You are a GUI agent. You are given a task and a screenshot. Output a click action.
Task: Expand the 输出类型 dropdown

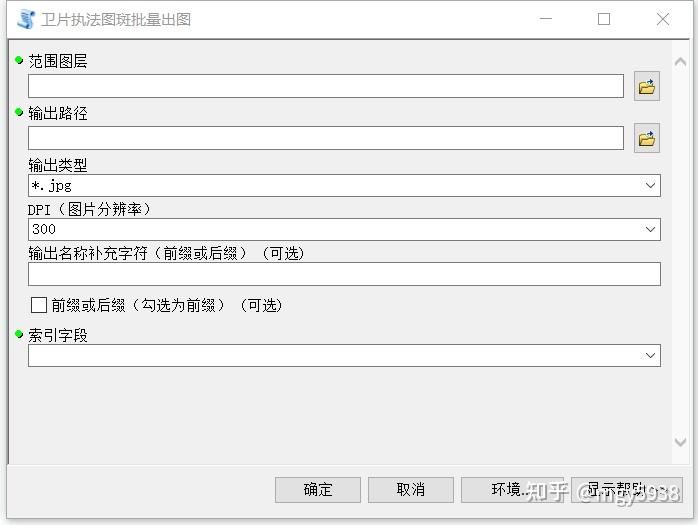tap(650, 185)
